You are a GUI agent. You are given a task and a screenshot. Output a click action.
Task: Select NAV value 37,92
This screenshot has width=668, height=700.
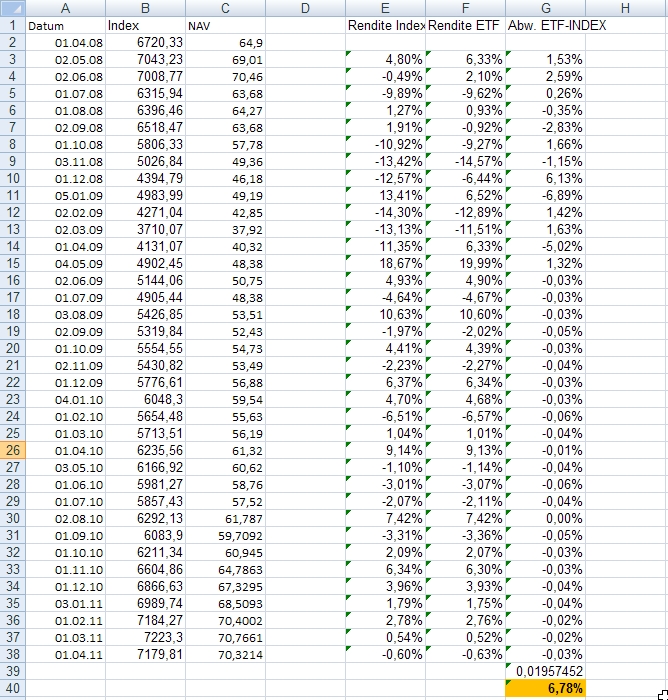pos(225,229)
